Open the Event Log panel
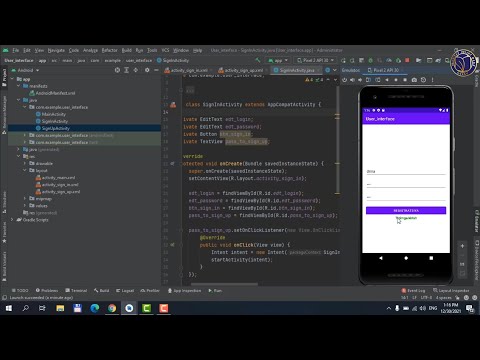 tap(413, 291)
